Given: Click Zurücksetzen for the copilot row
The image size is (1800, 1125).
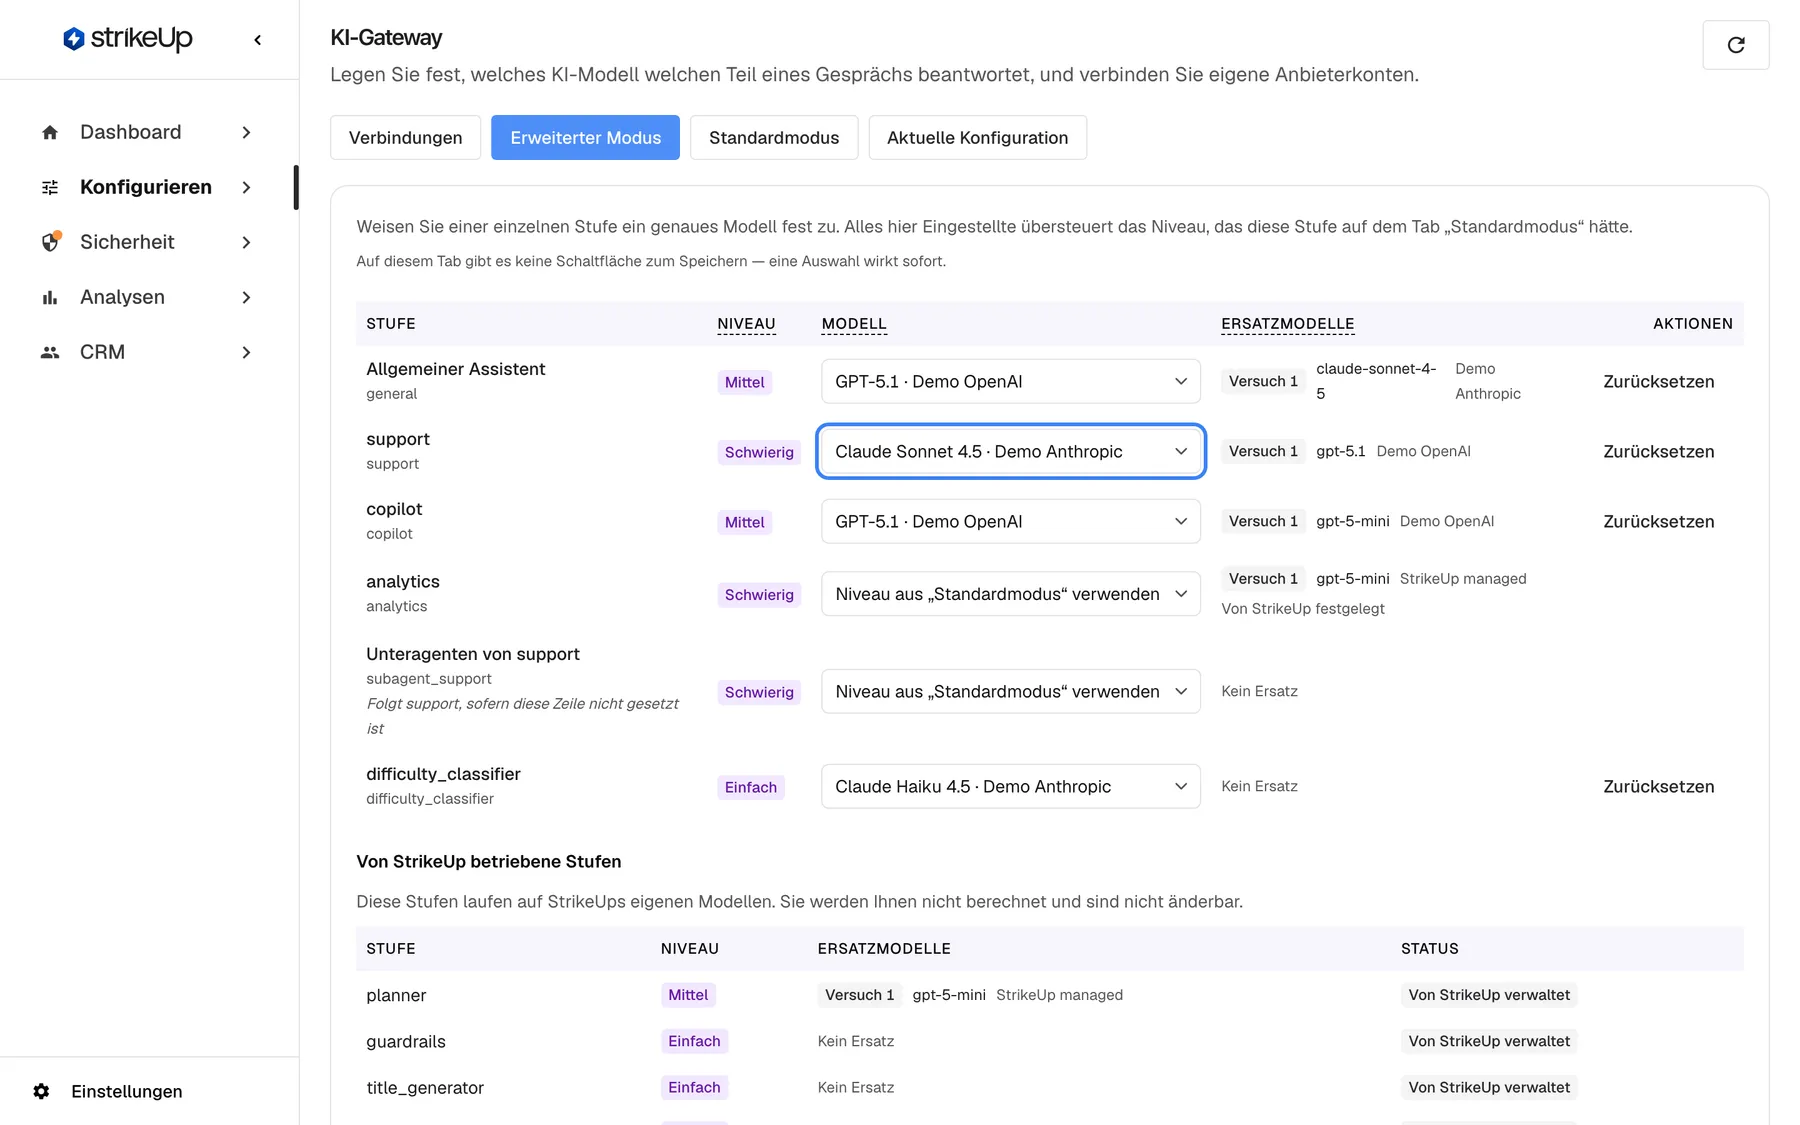Looking at the screenshot, I should 1658,521.
